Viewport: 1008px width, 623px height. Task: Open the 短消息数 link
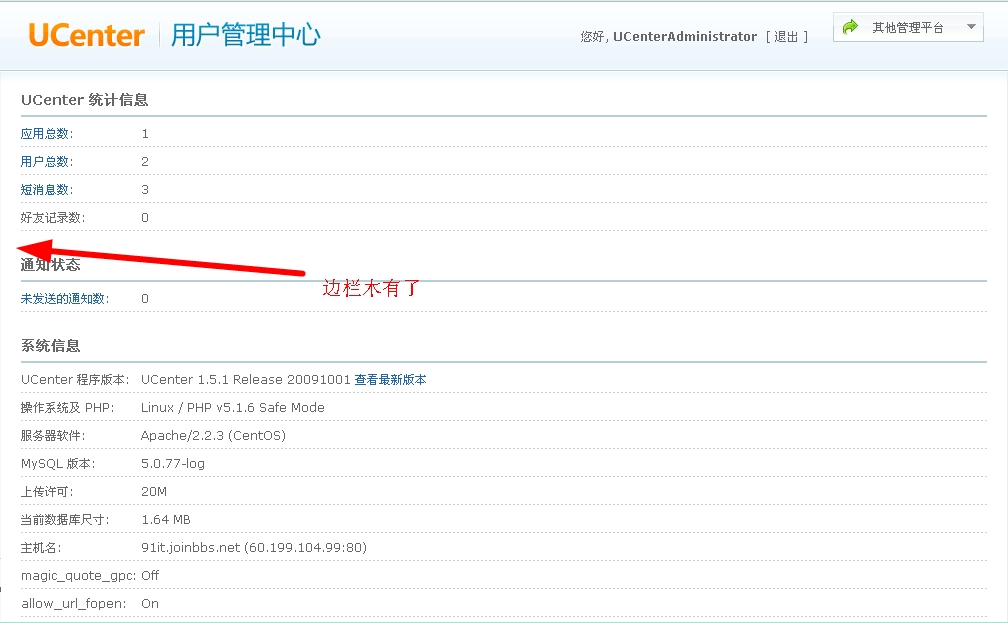point(47,190)
